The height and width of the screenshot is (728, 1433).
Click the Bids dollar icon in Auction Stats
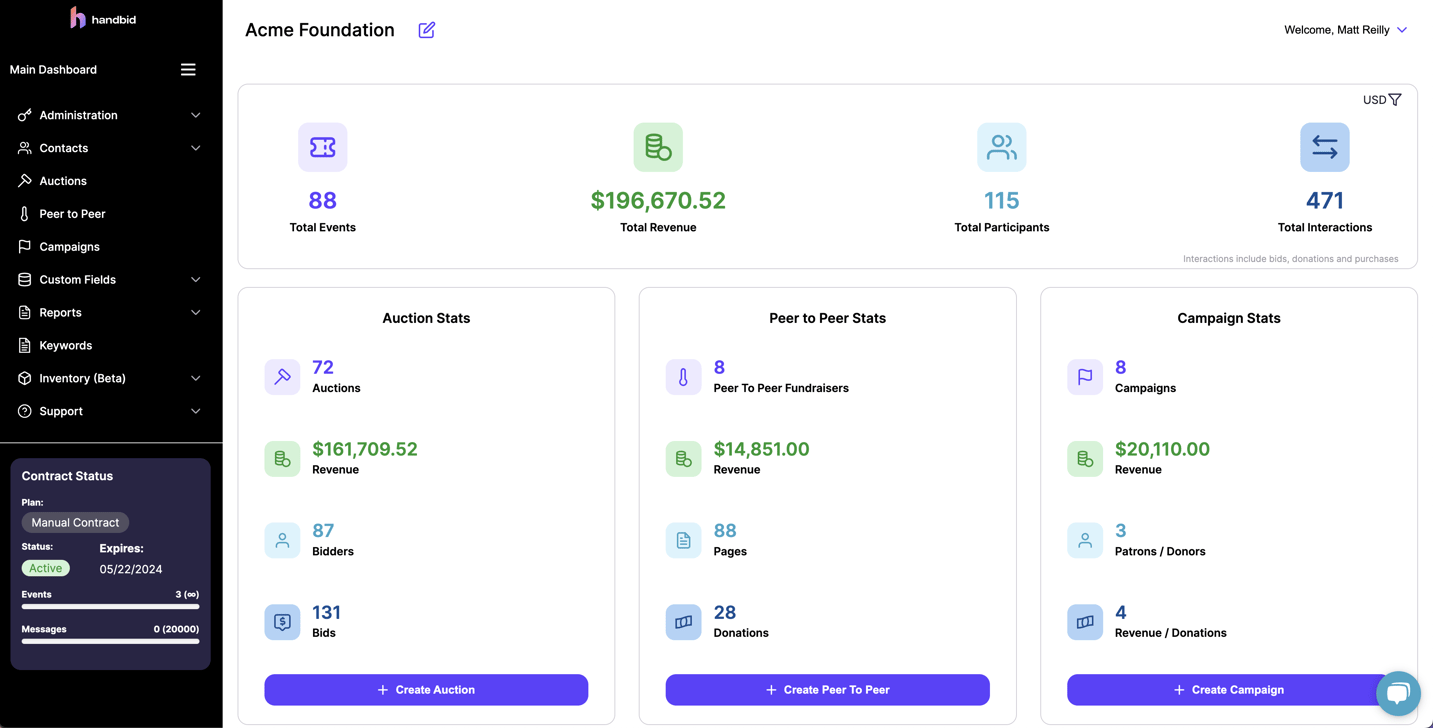tap(282, 622)
